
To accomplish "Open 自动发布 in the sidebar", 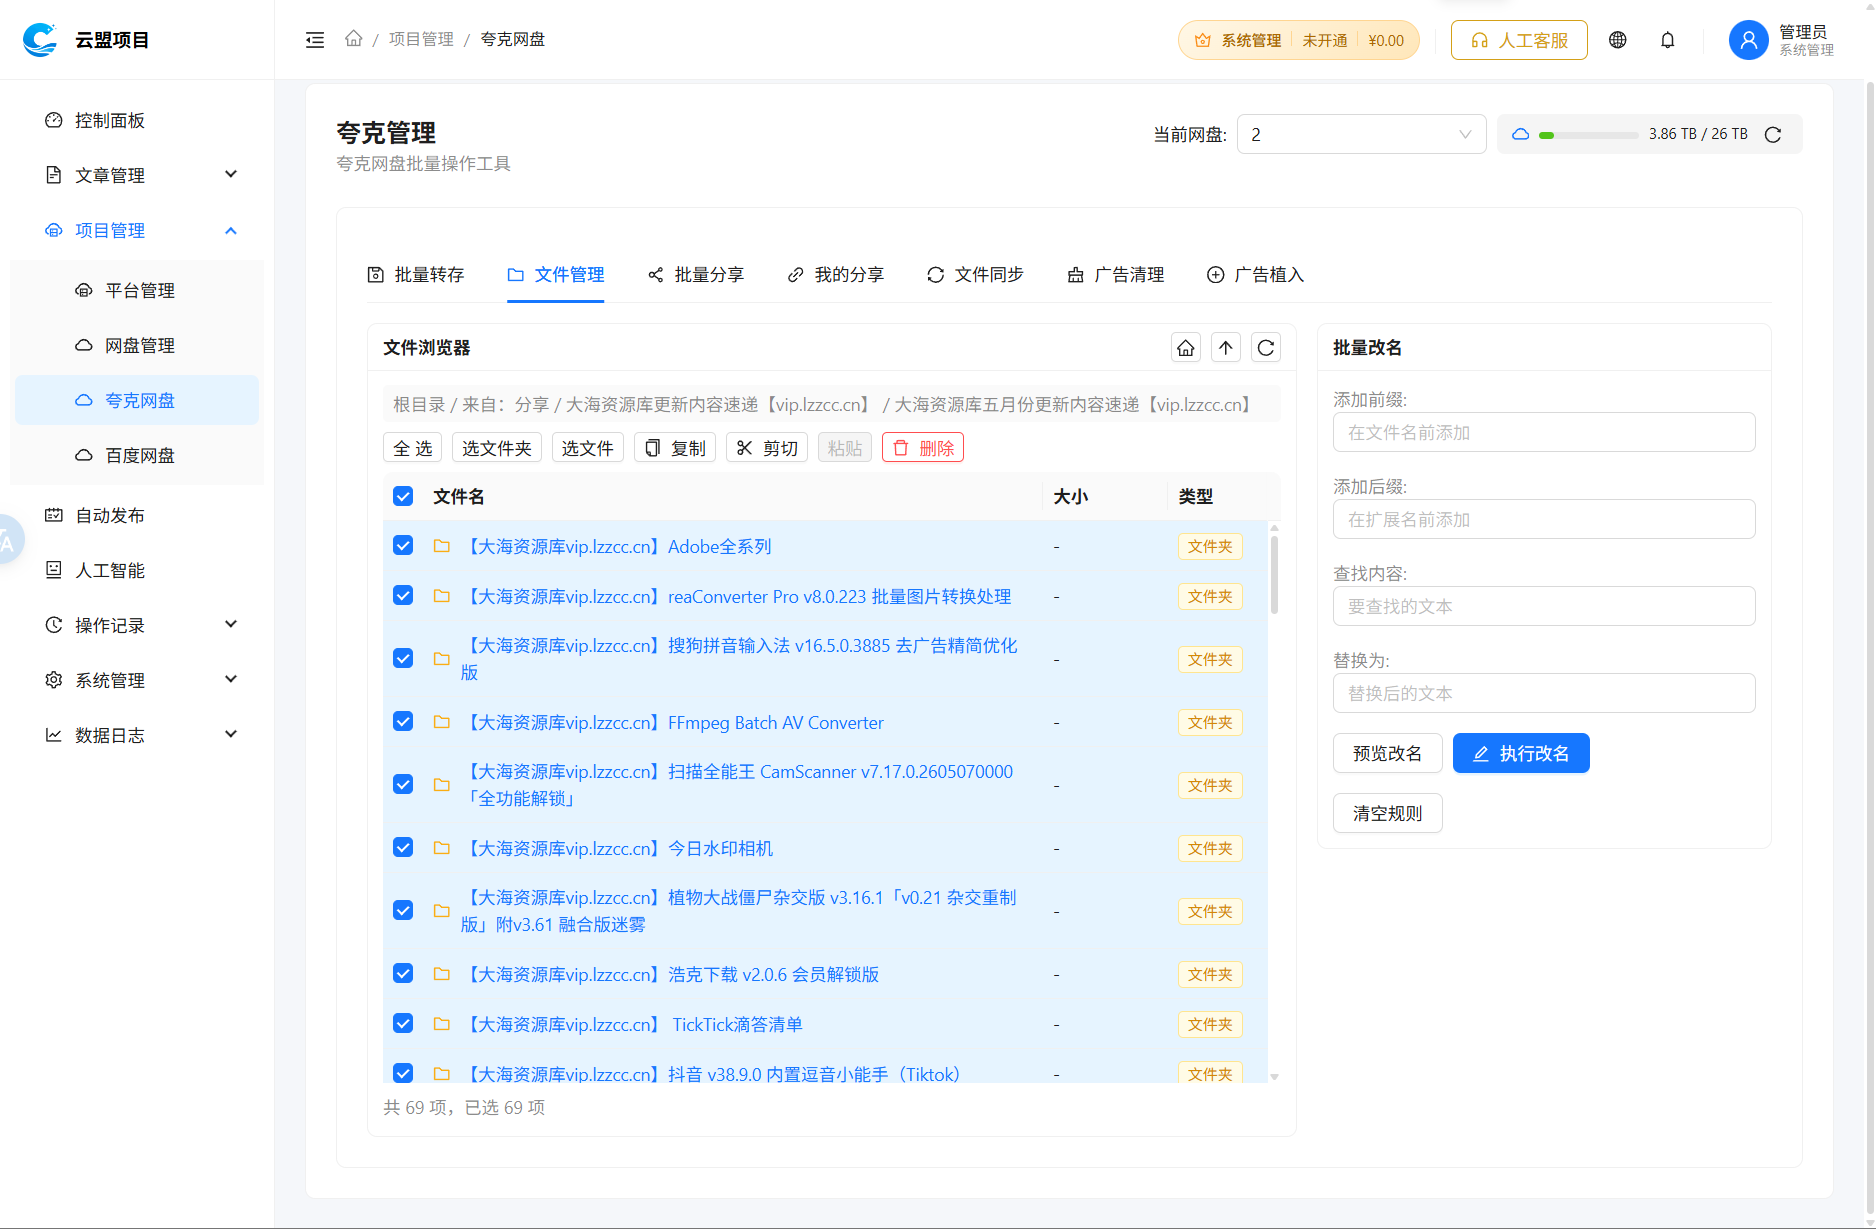I will pyautogui.click(x=137, y=515).
